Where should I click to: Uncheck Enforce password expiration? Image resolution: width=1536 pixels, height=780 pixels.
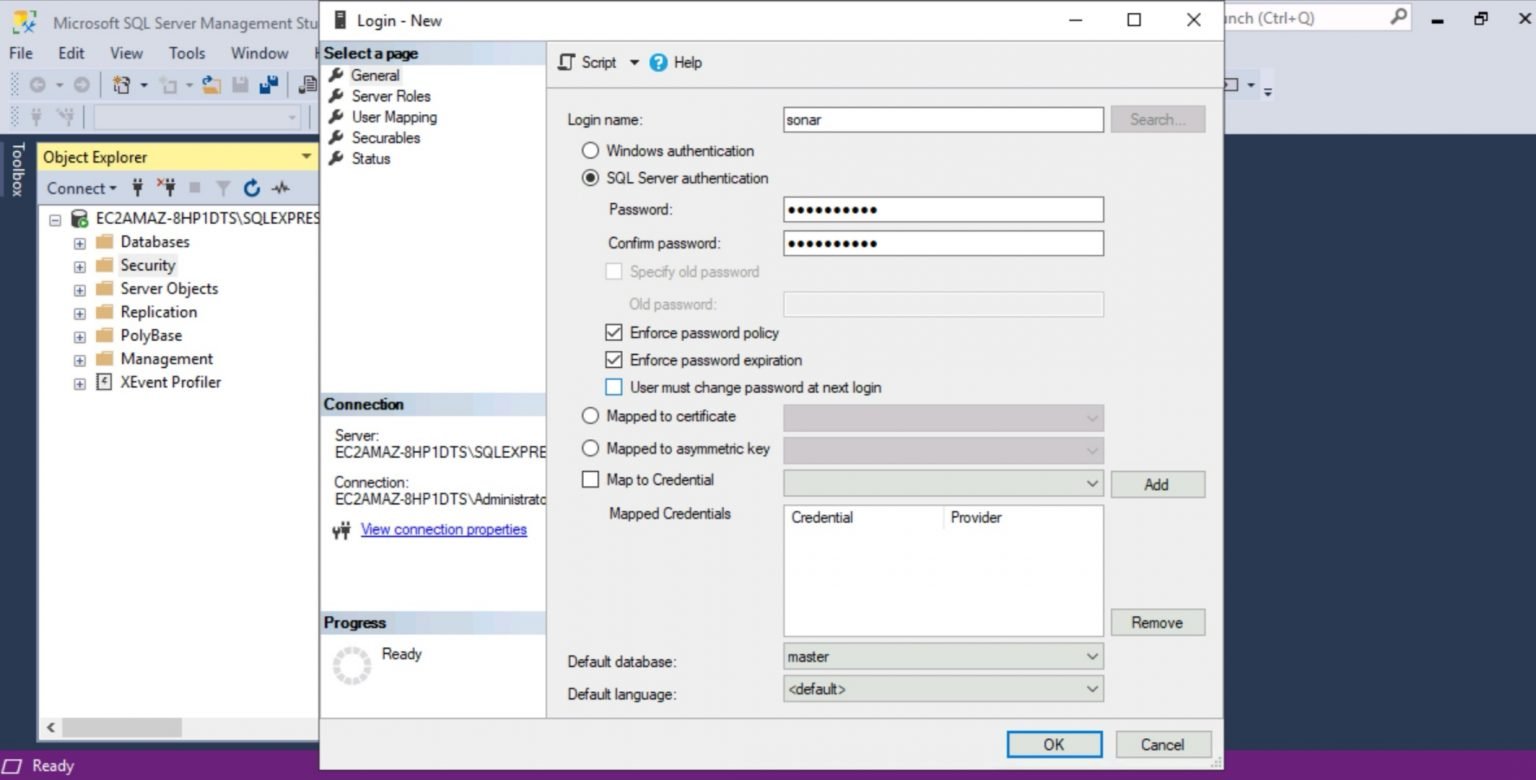pos(614,360)
